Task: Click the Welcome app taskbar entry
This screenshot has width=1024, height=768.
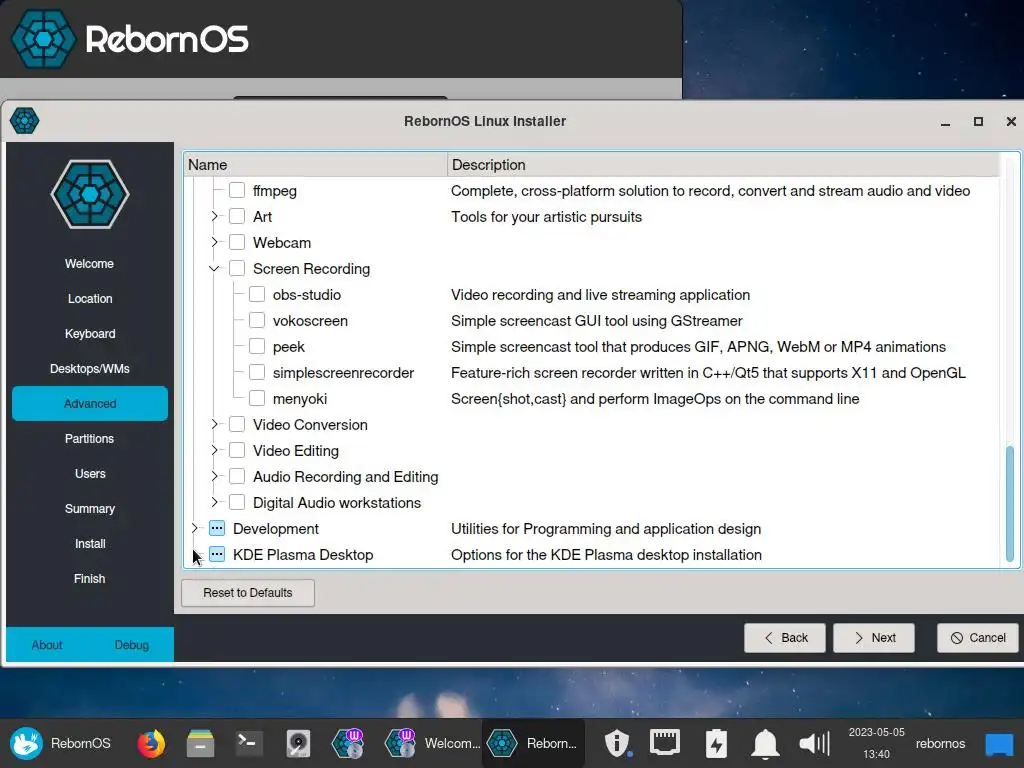Action: click(x=432, y=743)
